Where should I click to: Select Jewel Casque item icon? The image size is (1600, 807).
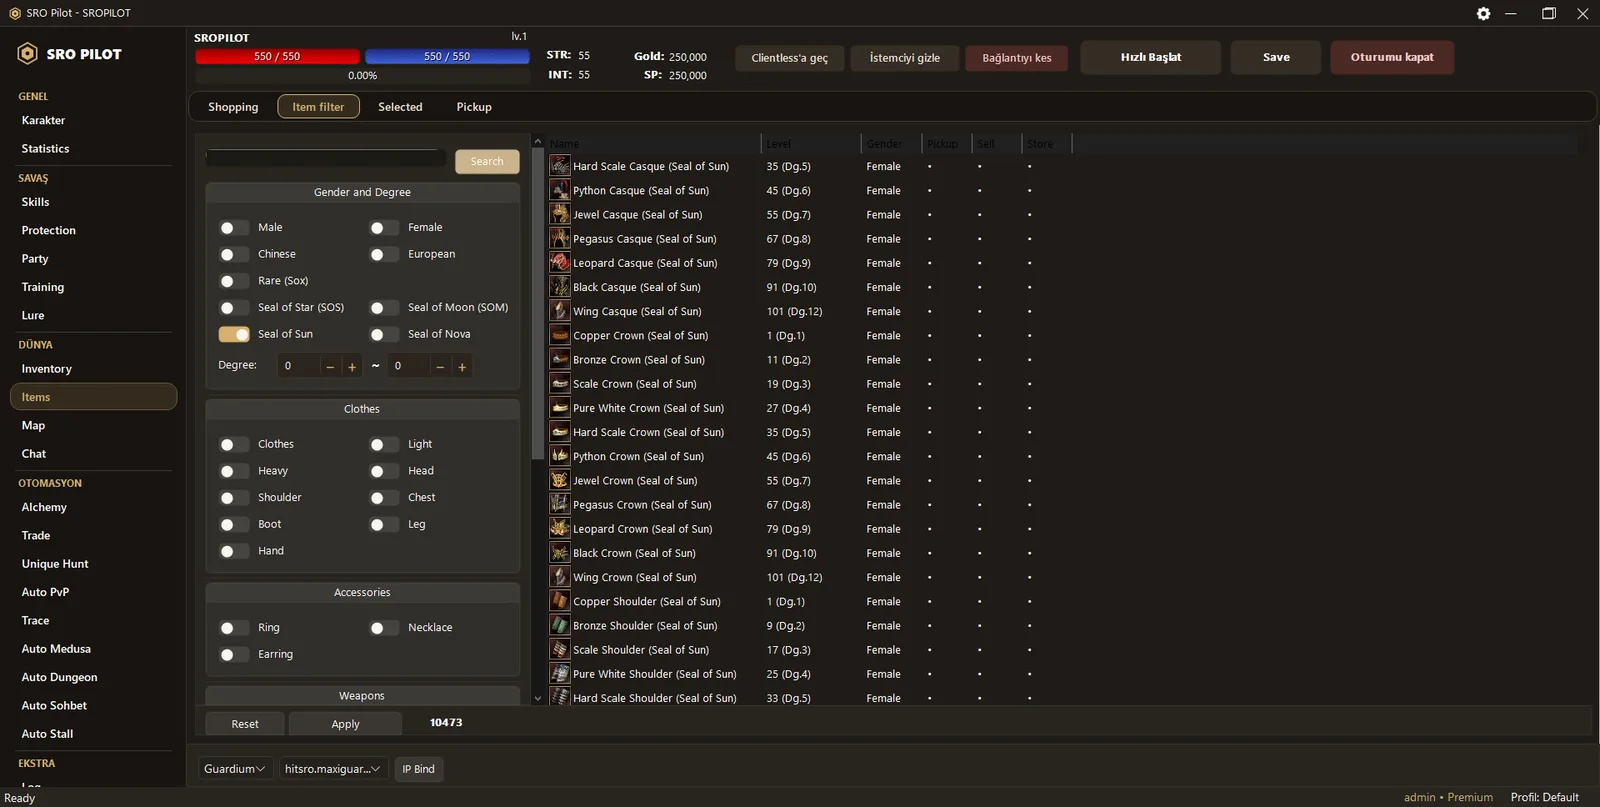click(560, 214)
